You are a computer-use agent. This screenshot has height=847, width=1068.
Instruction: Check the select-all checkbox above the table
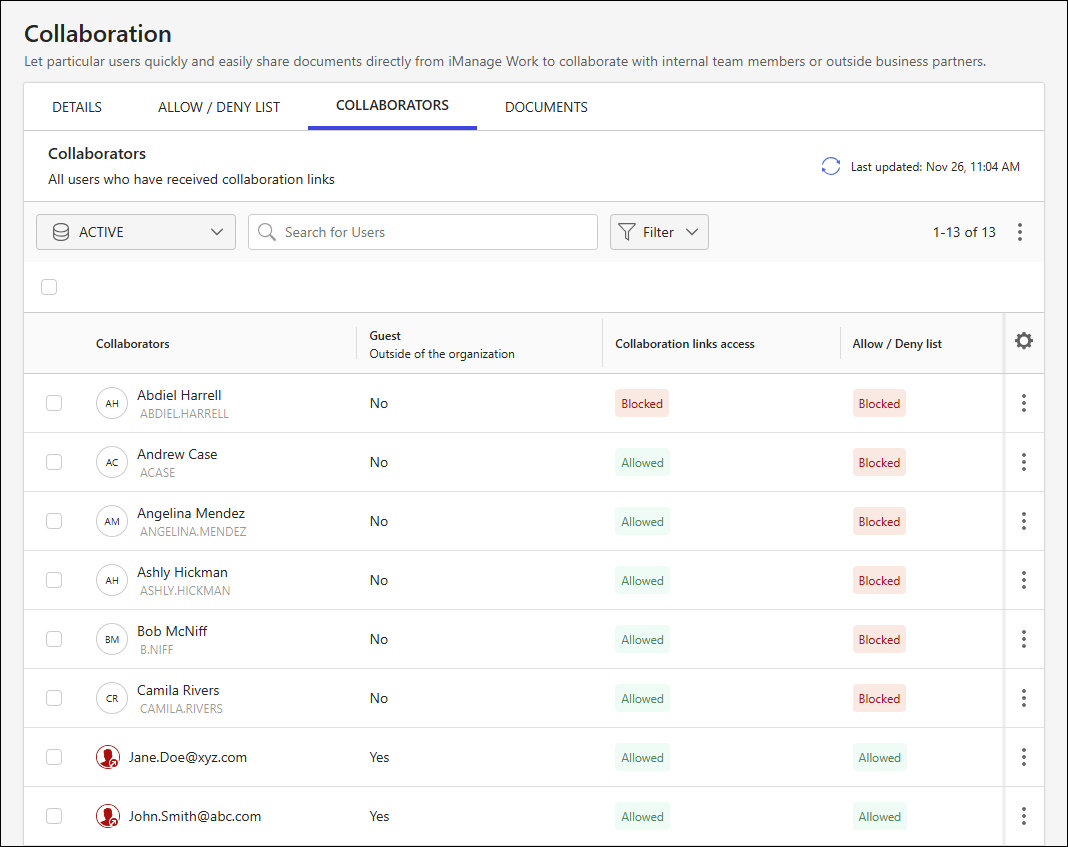49,287
